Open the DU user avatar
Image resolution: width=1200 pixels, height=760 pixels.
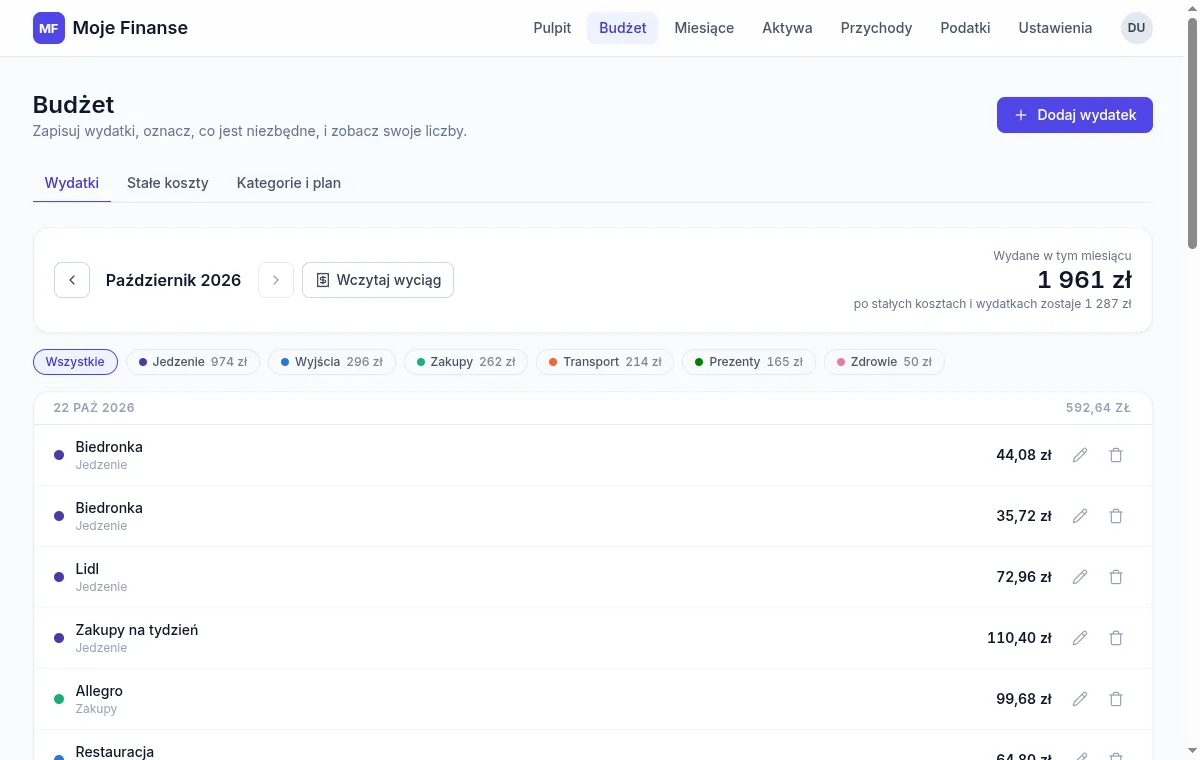(x=1137, y=28)
